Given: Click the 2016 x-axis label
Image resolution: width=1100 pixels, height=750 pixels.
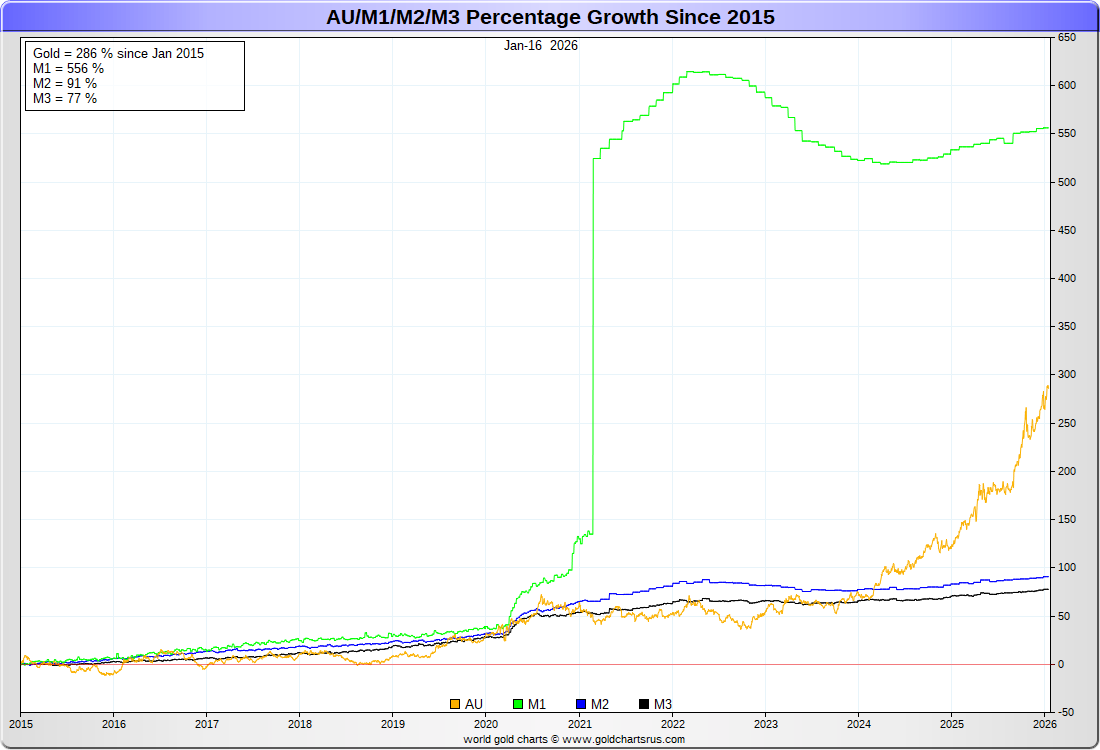Looking at the screenshot, I should [114, 724].
